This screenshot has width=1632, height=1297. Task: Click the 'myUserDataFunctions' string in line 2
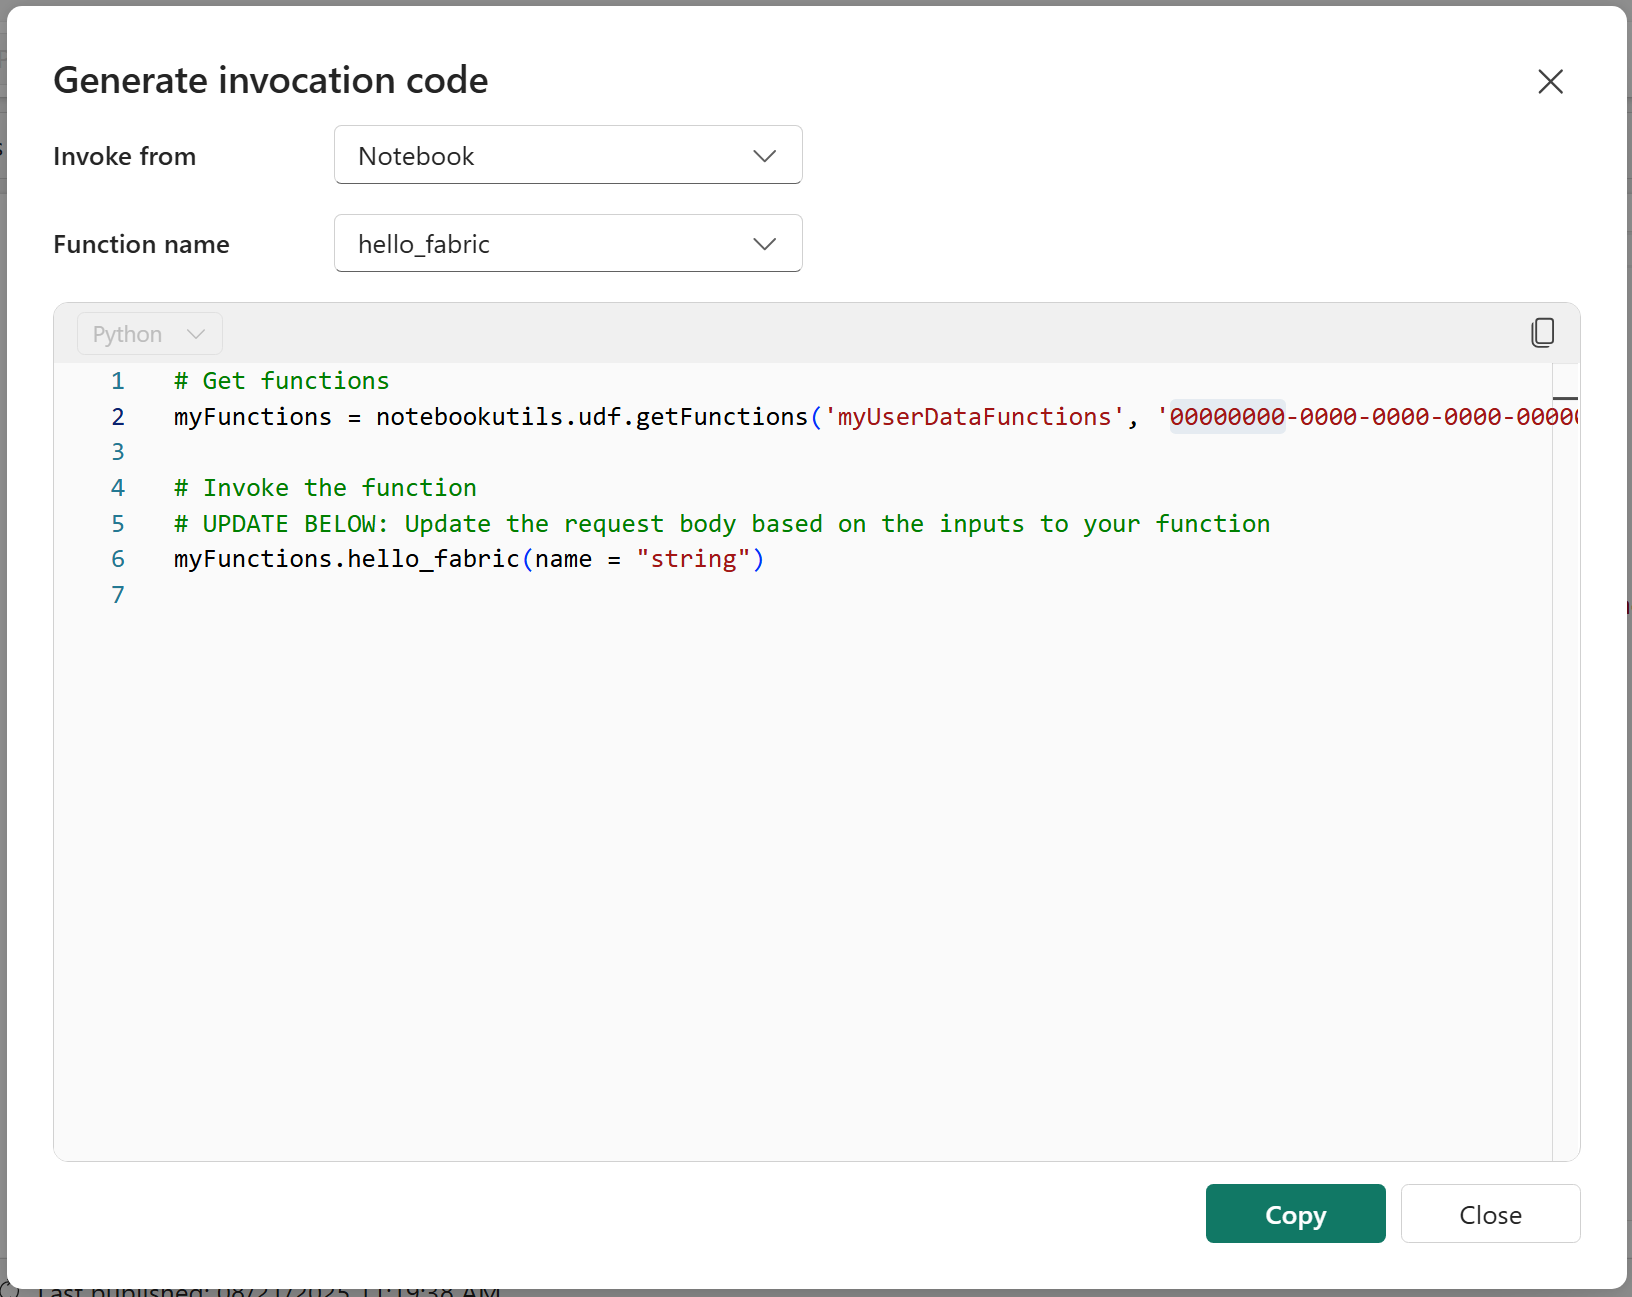974,417
